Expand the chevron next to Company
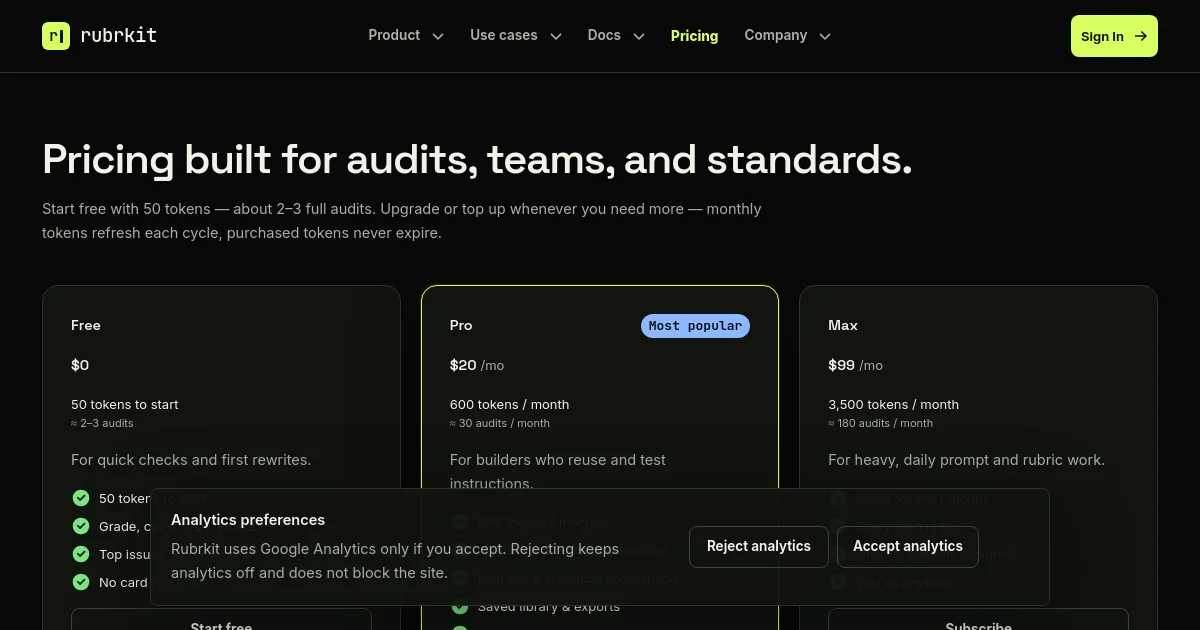This screenshot has height=630, width=1200. [825, 36]
